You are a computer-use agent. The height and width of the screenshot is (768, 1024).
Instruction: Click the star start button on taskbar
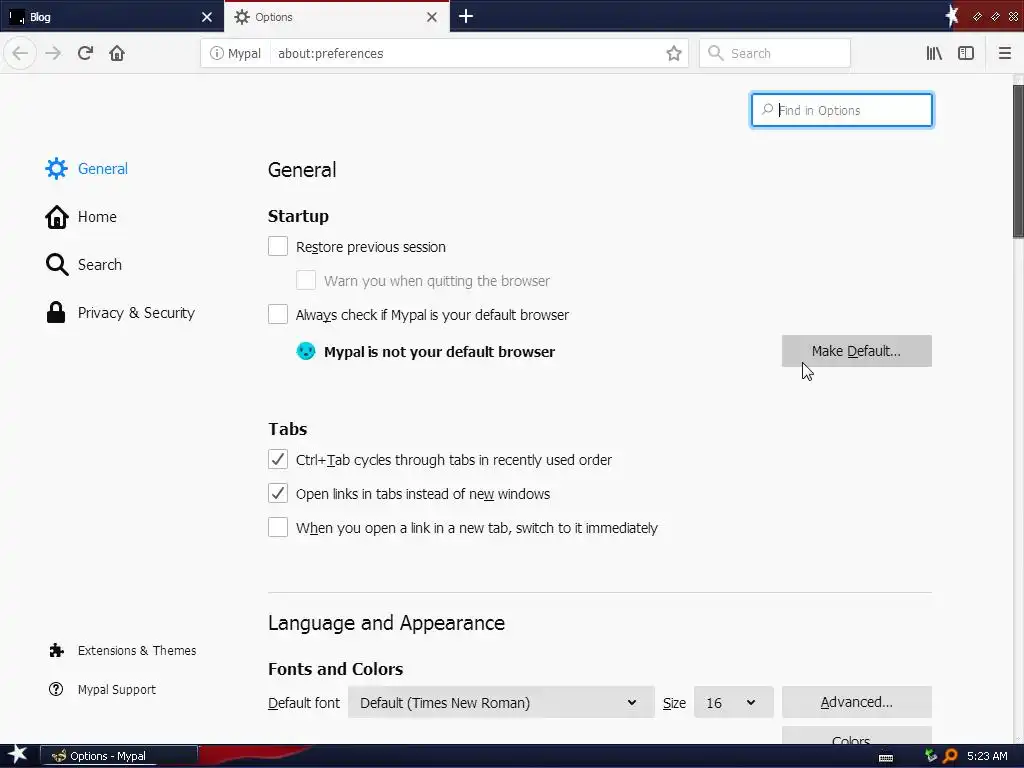pyautogui.click(x=18, y=756)
